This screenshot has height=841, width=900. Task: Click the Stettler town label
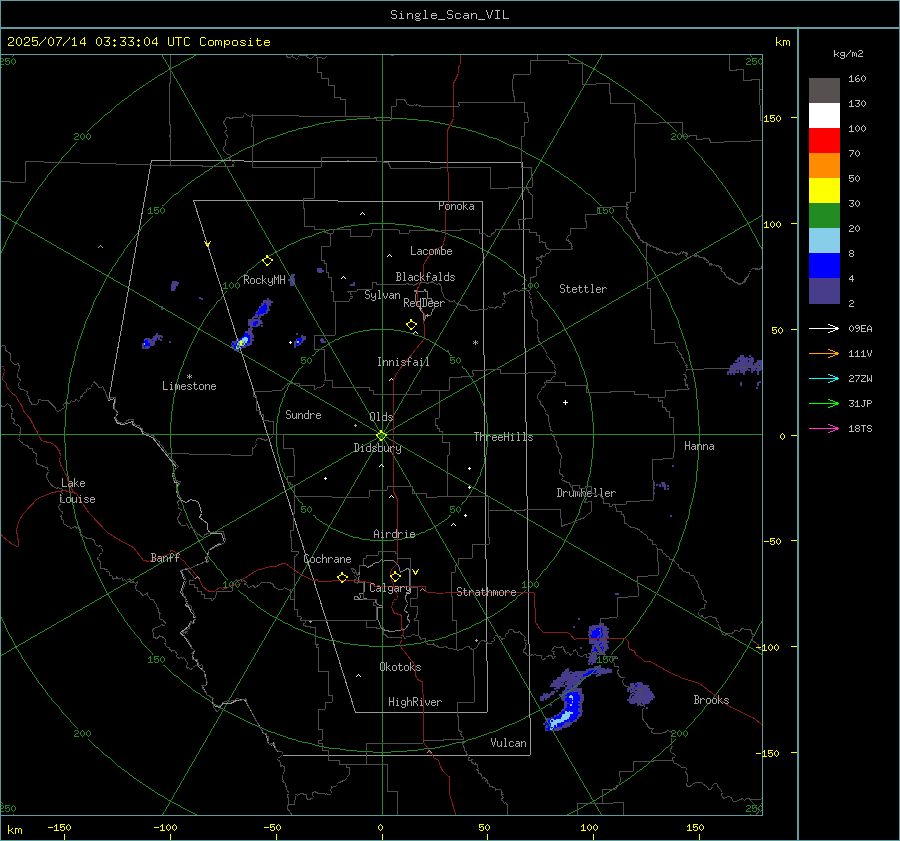(583, 289)
